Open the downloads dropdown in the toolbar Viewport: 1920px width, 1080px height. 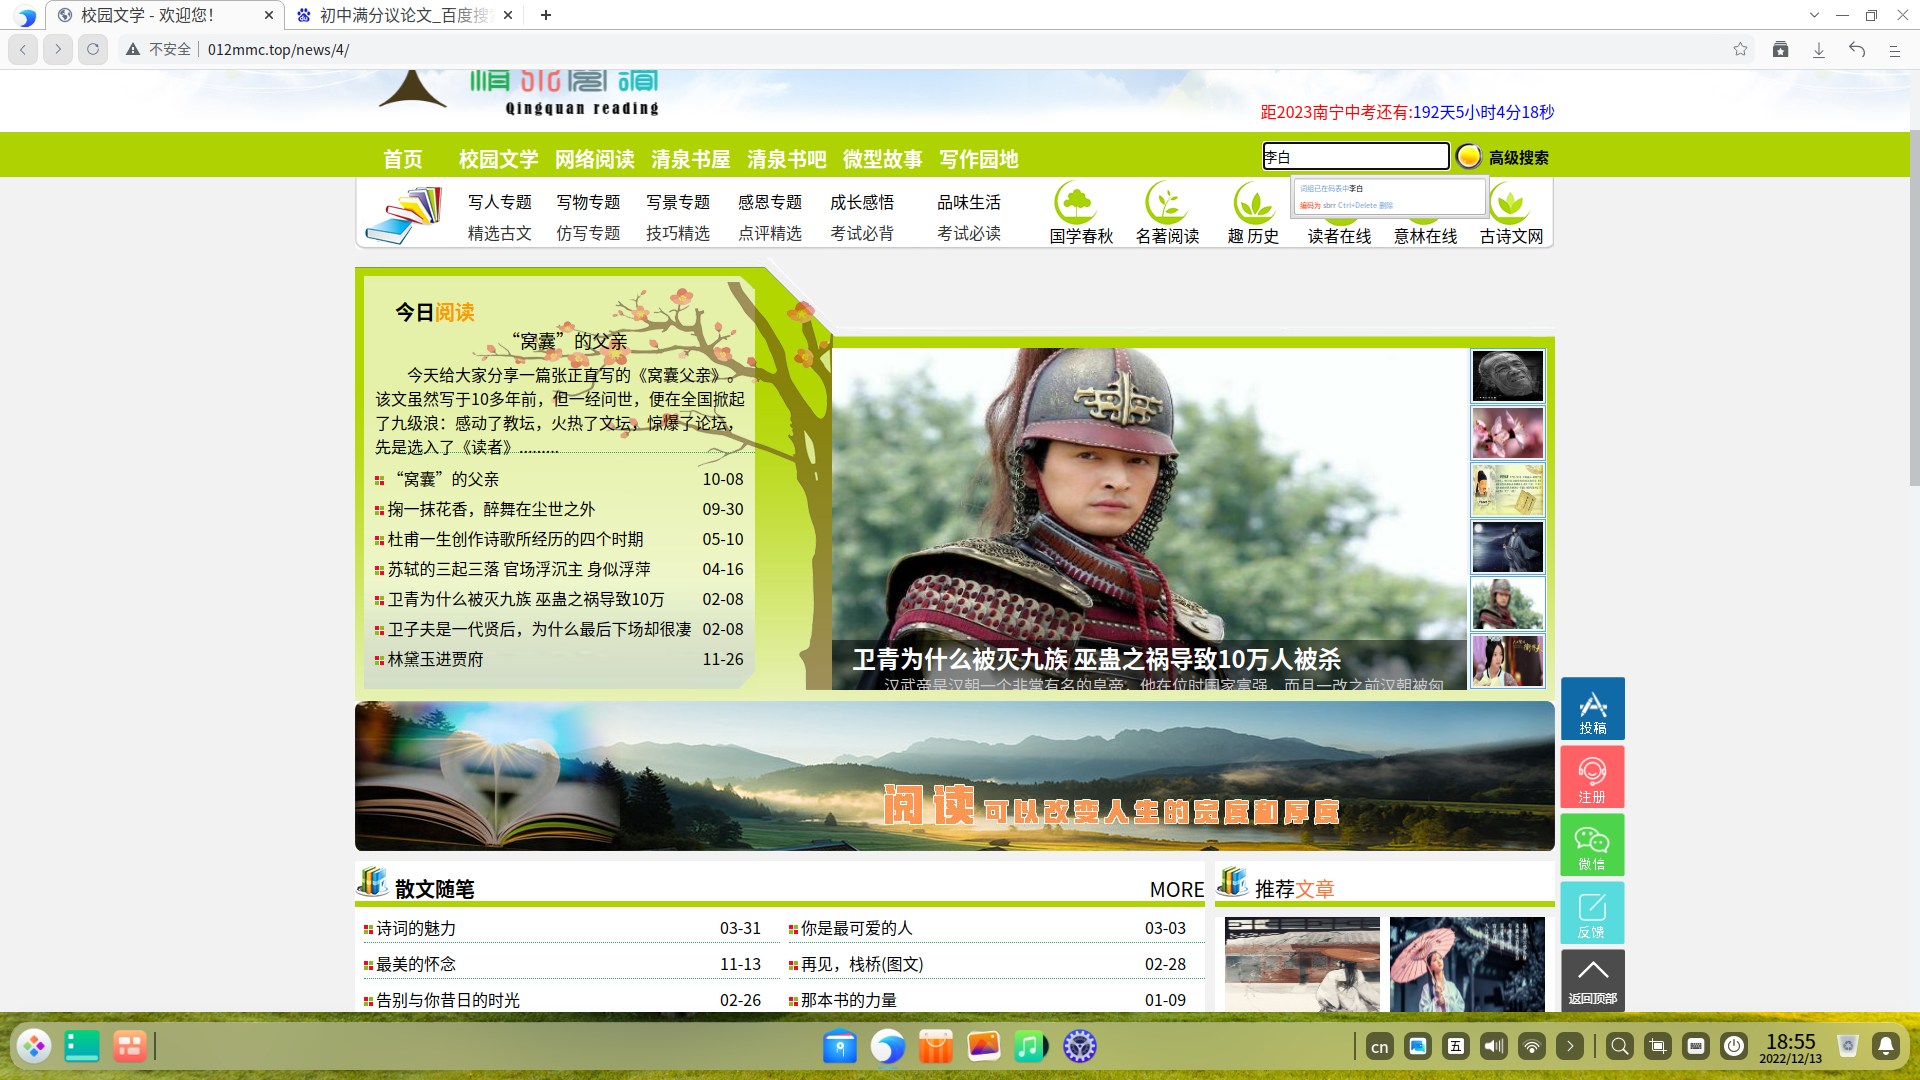coord(1818,49)
